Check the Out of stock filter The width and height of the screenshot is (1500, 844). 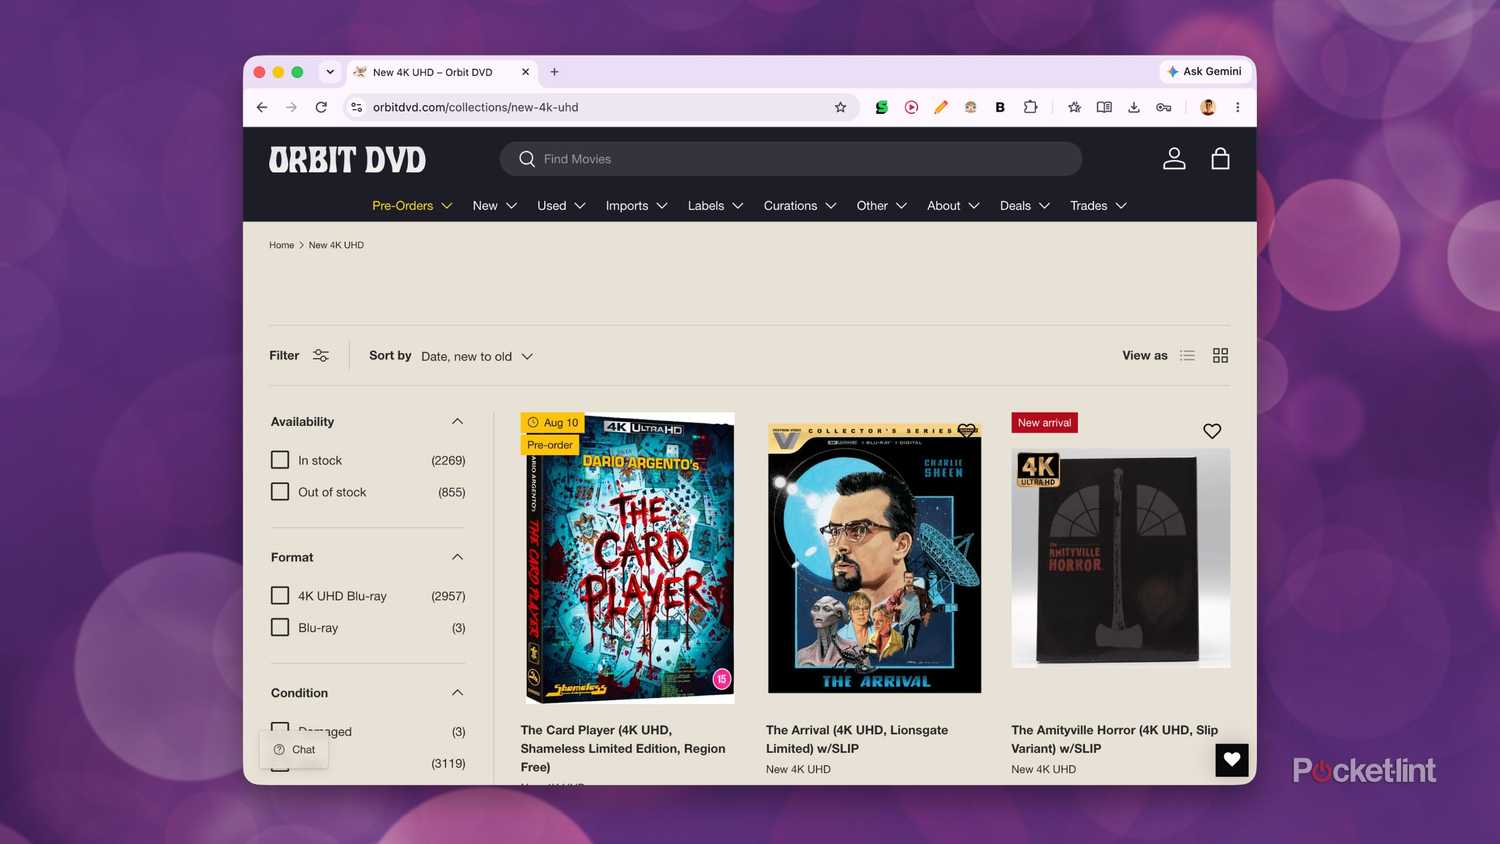[x=280, y=492]
